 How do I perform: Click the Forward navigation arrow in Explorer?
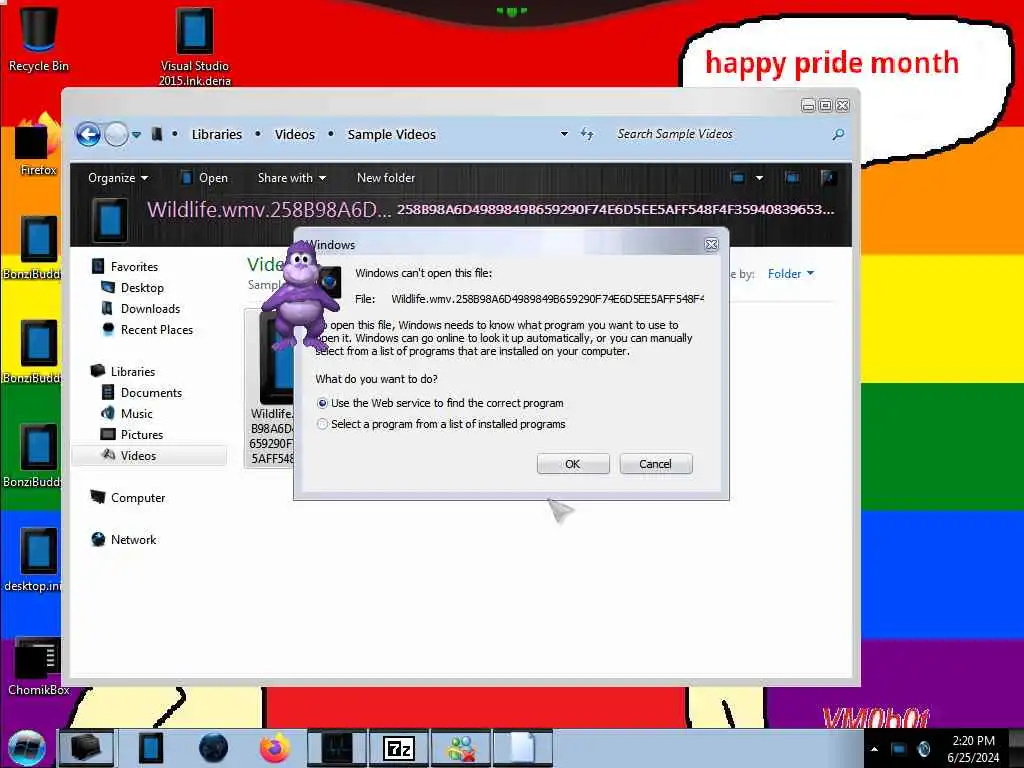116,135
